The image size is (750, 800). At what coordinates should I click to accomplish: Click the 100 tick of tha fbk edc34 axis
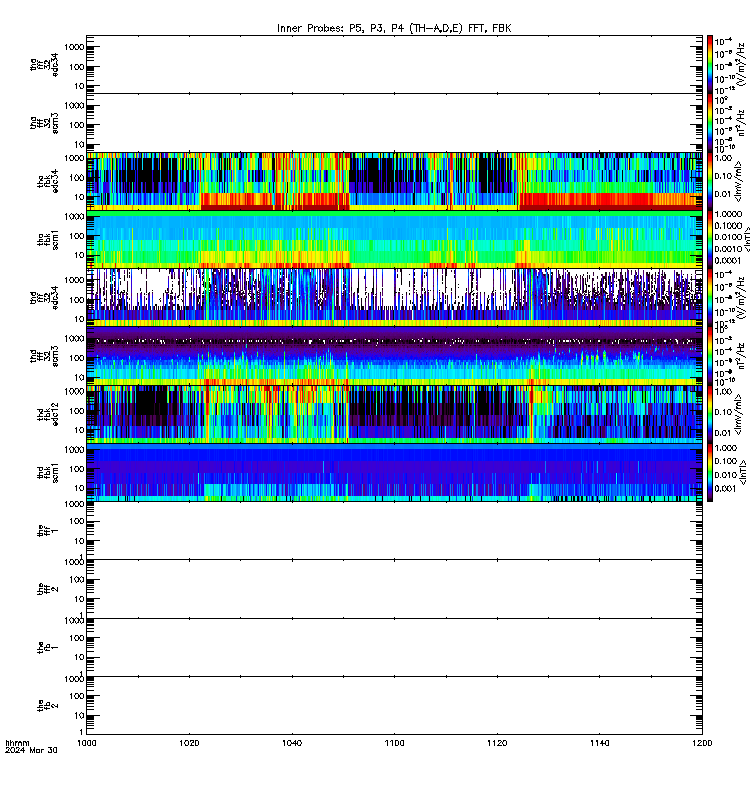pos(77,178)
